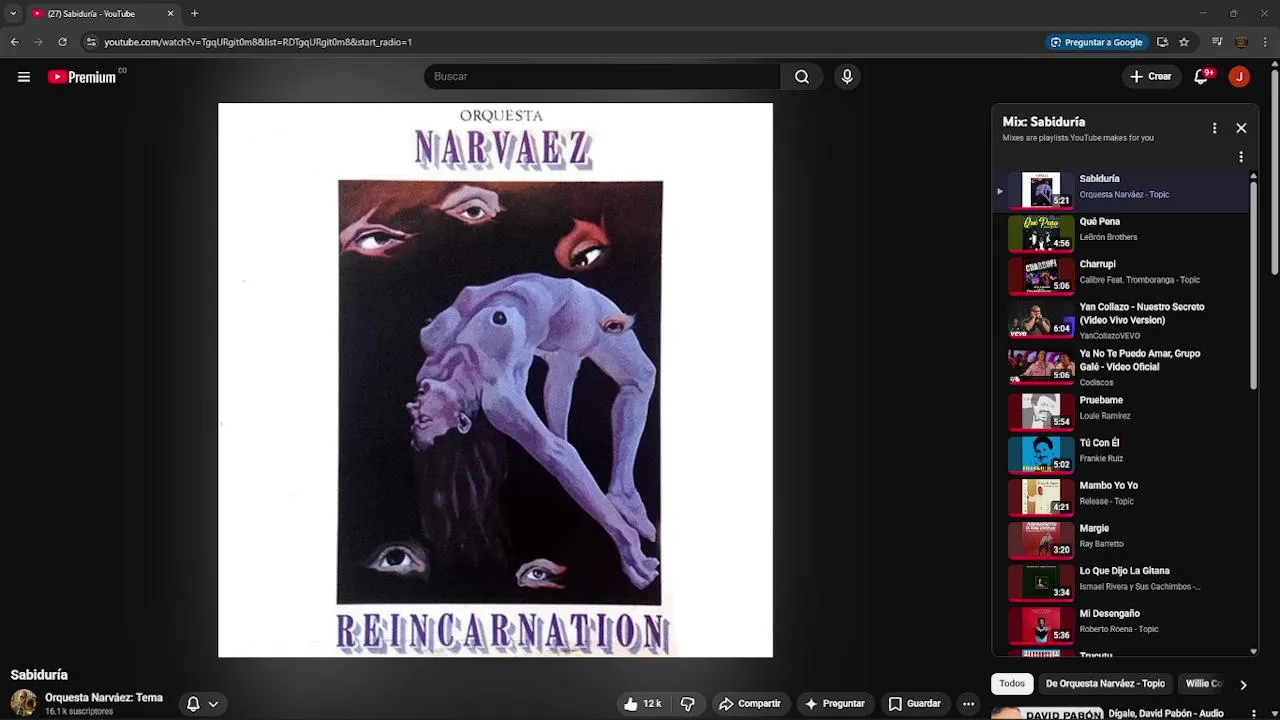Viewport: 1280px width, 720px height.
Task: Open Orquesta Narváez channel avatar
Action: 23,703
